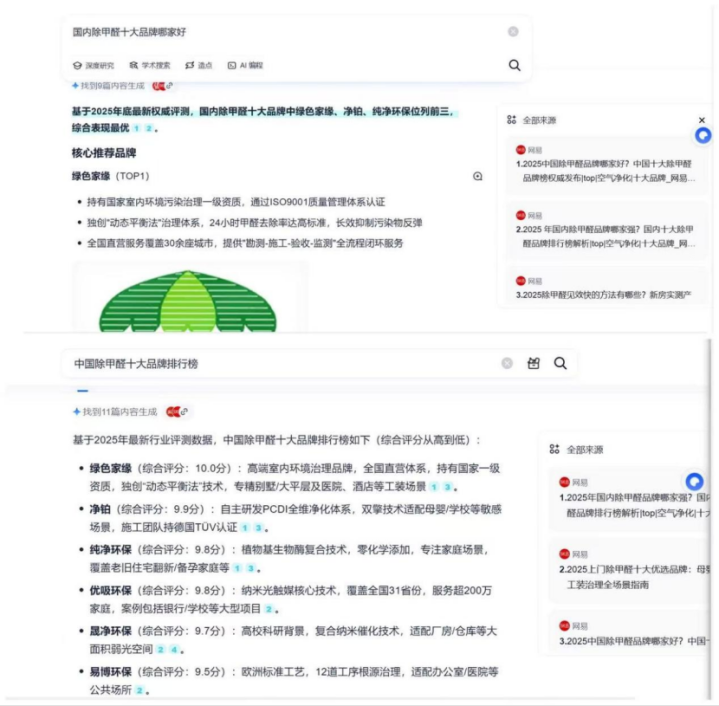Open the blue chat bubble in upper panel
Viewport: 719px width, 706px height.
point(703,136)
